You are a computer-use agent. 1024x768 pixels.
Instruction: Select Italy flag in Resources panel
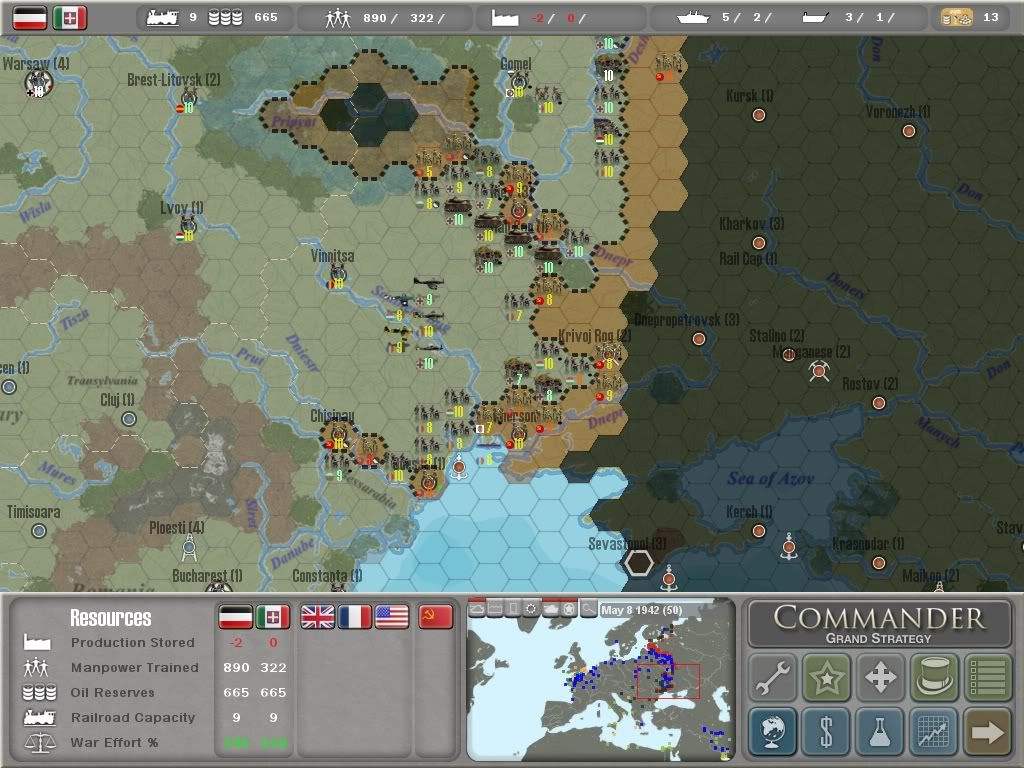(x=273, y=616)
